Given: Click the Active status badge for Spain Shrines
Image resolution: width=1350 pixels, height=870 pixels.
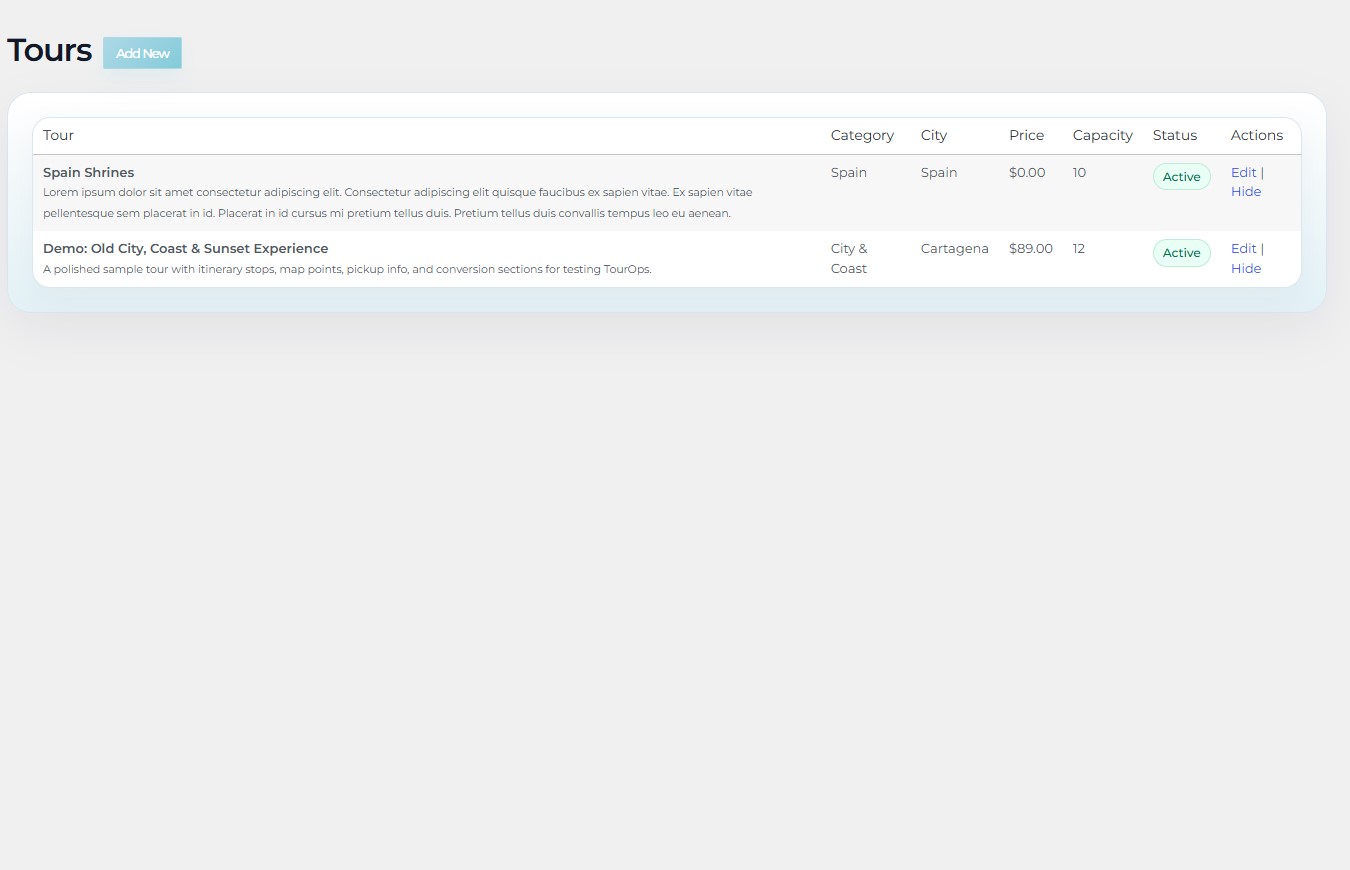Looking at the screenshot, I should 1181,177.
